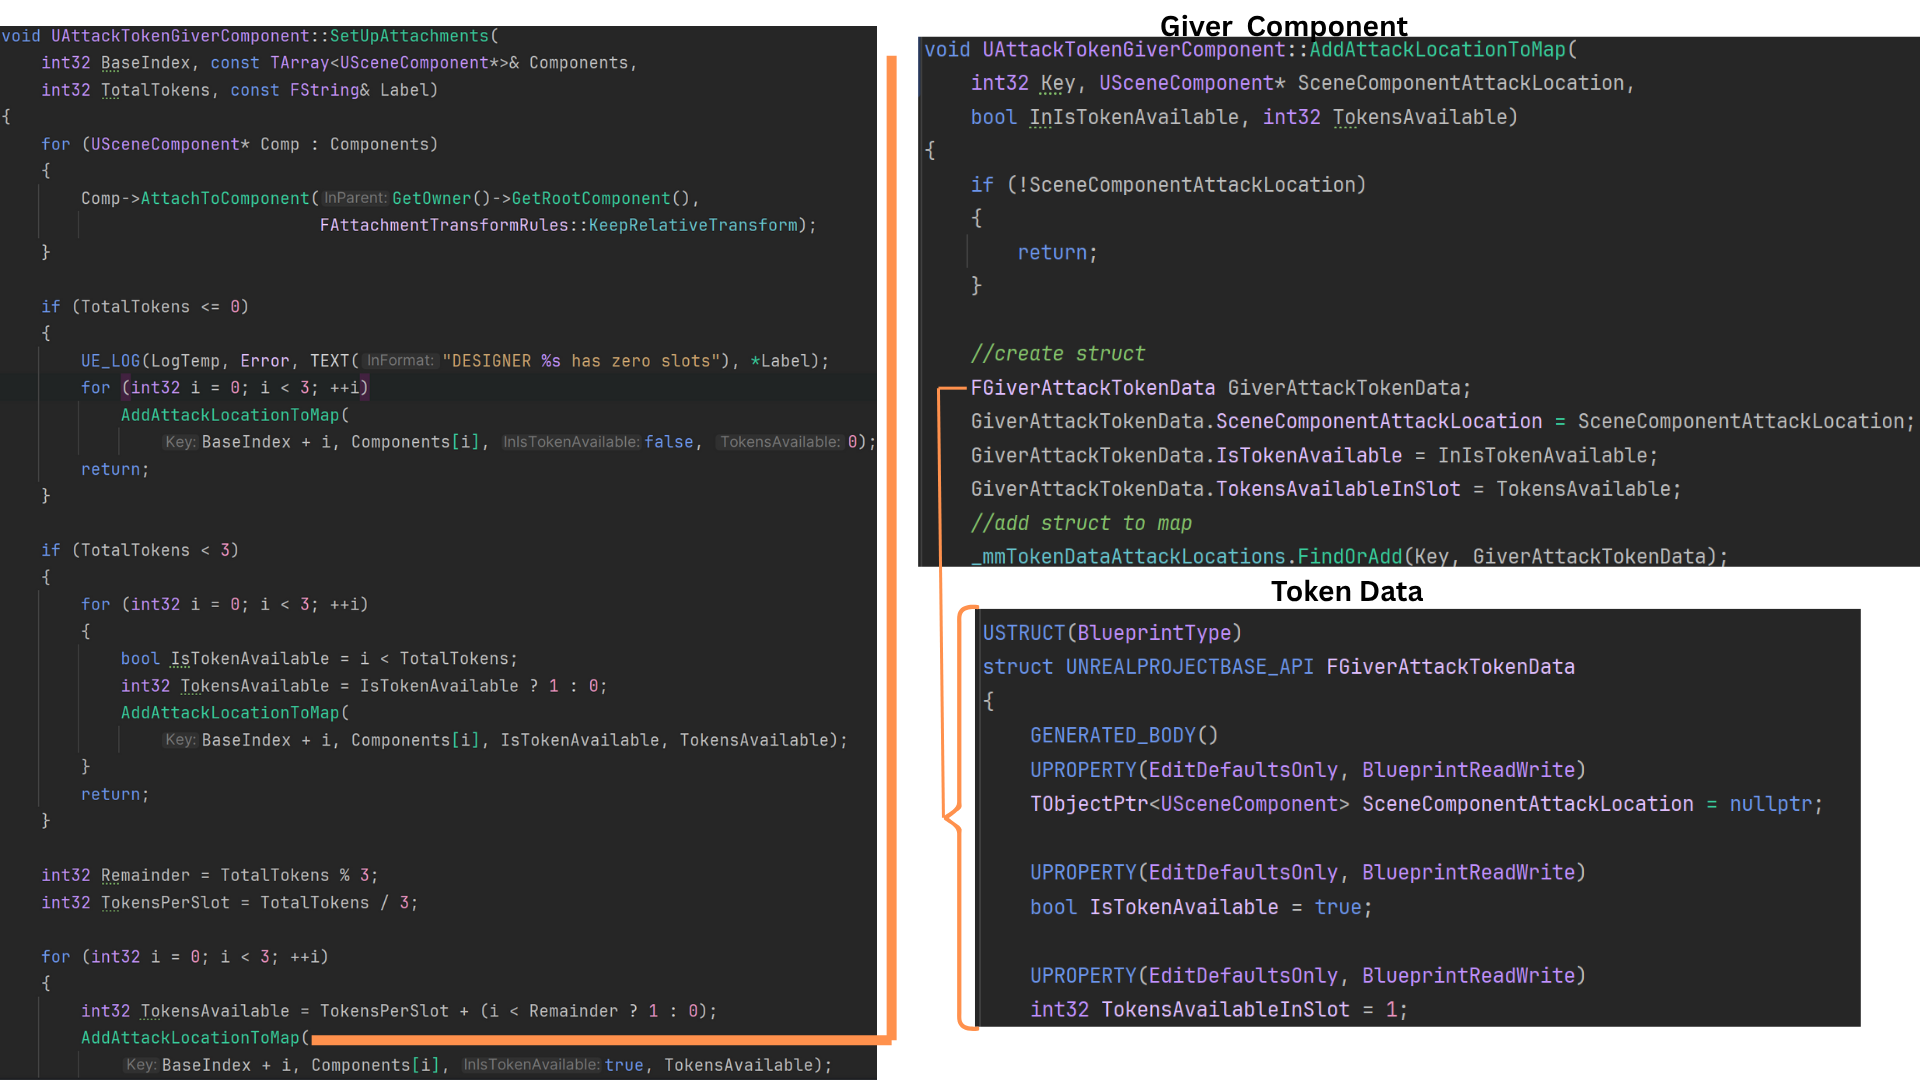This screenshot has width=1920, height=1080.
Task: Click the AddAttackLocationToMap function definition name
Action: pyautogui.click(x=1437, y=50)
